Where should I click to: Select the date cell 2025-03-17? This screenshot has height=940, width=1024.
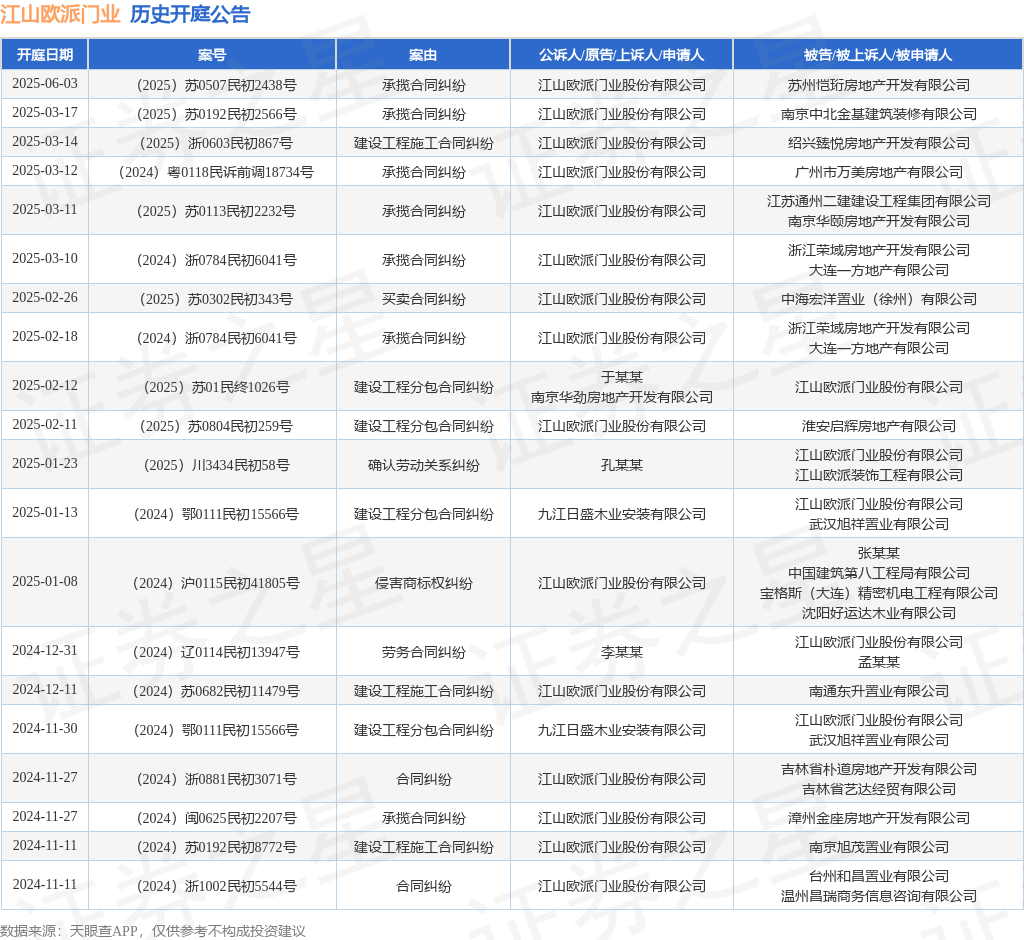click(44, 112)
